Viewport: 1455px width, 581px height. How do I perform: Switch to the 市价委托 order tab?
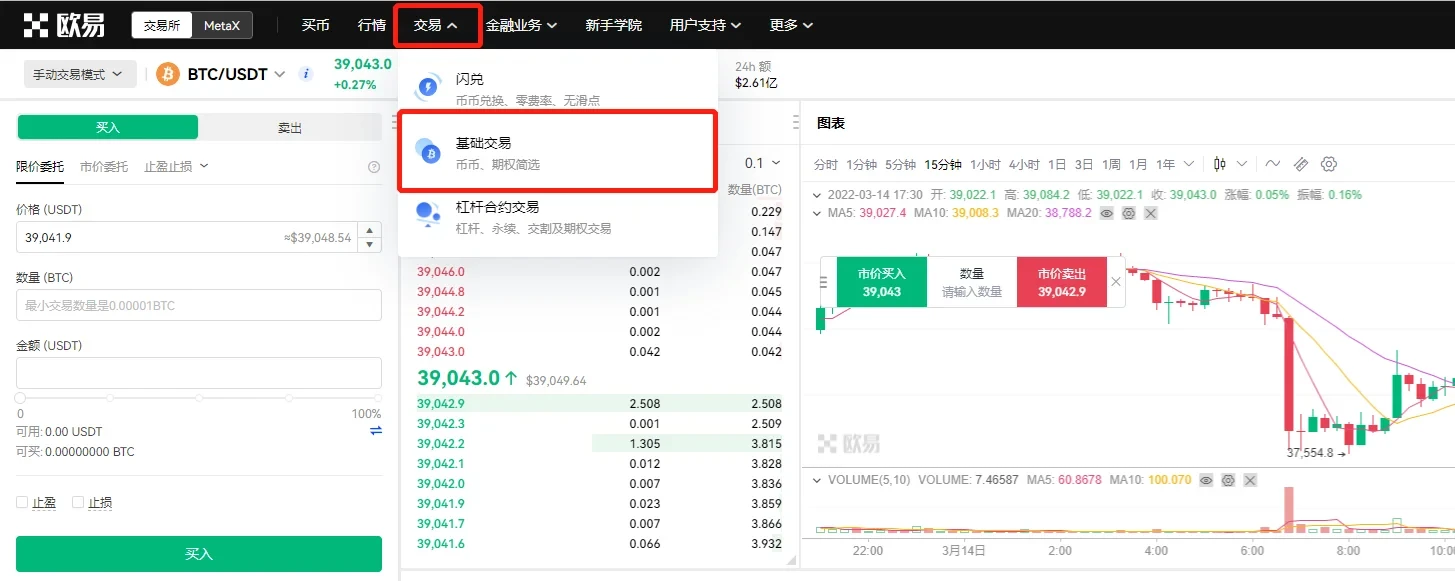point(104,167)
